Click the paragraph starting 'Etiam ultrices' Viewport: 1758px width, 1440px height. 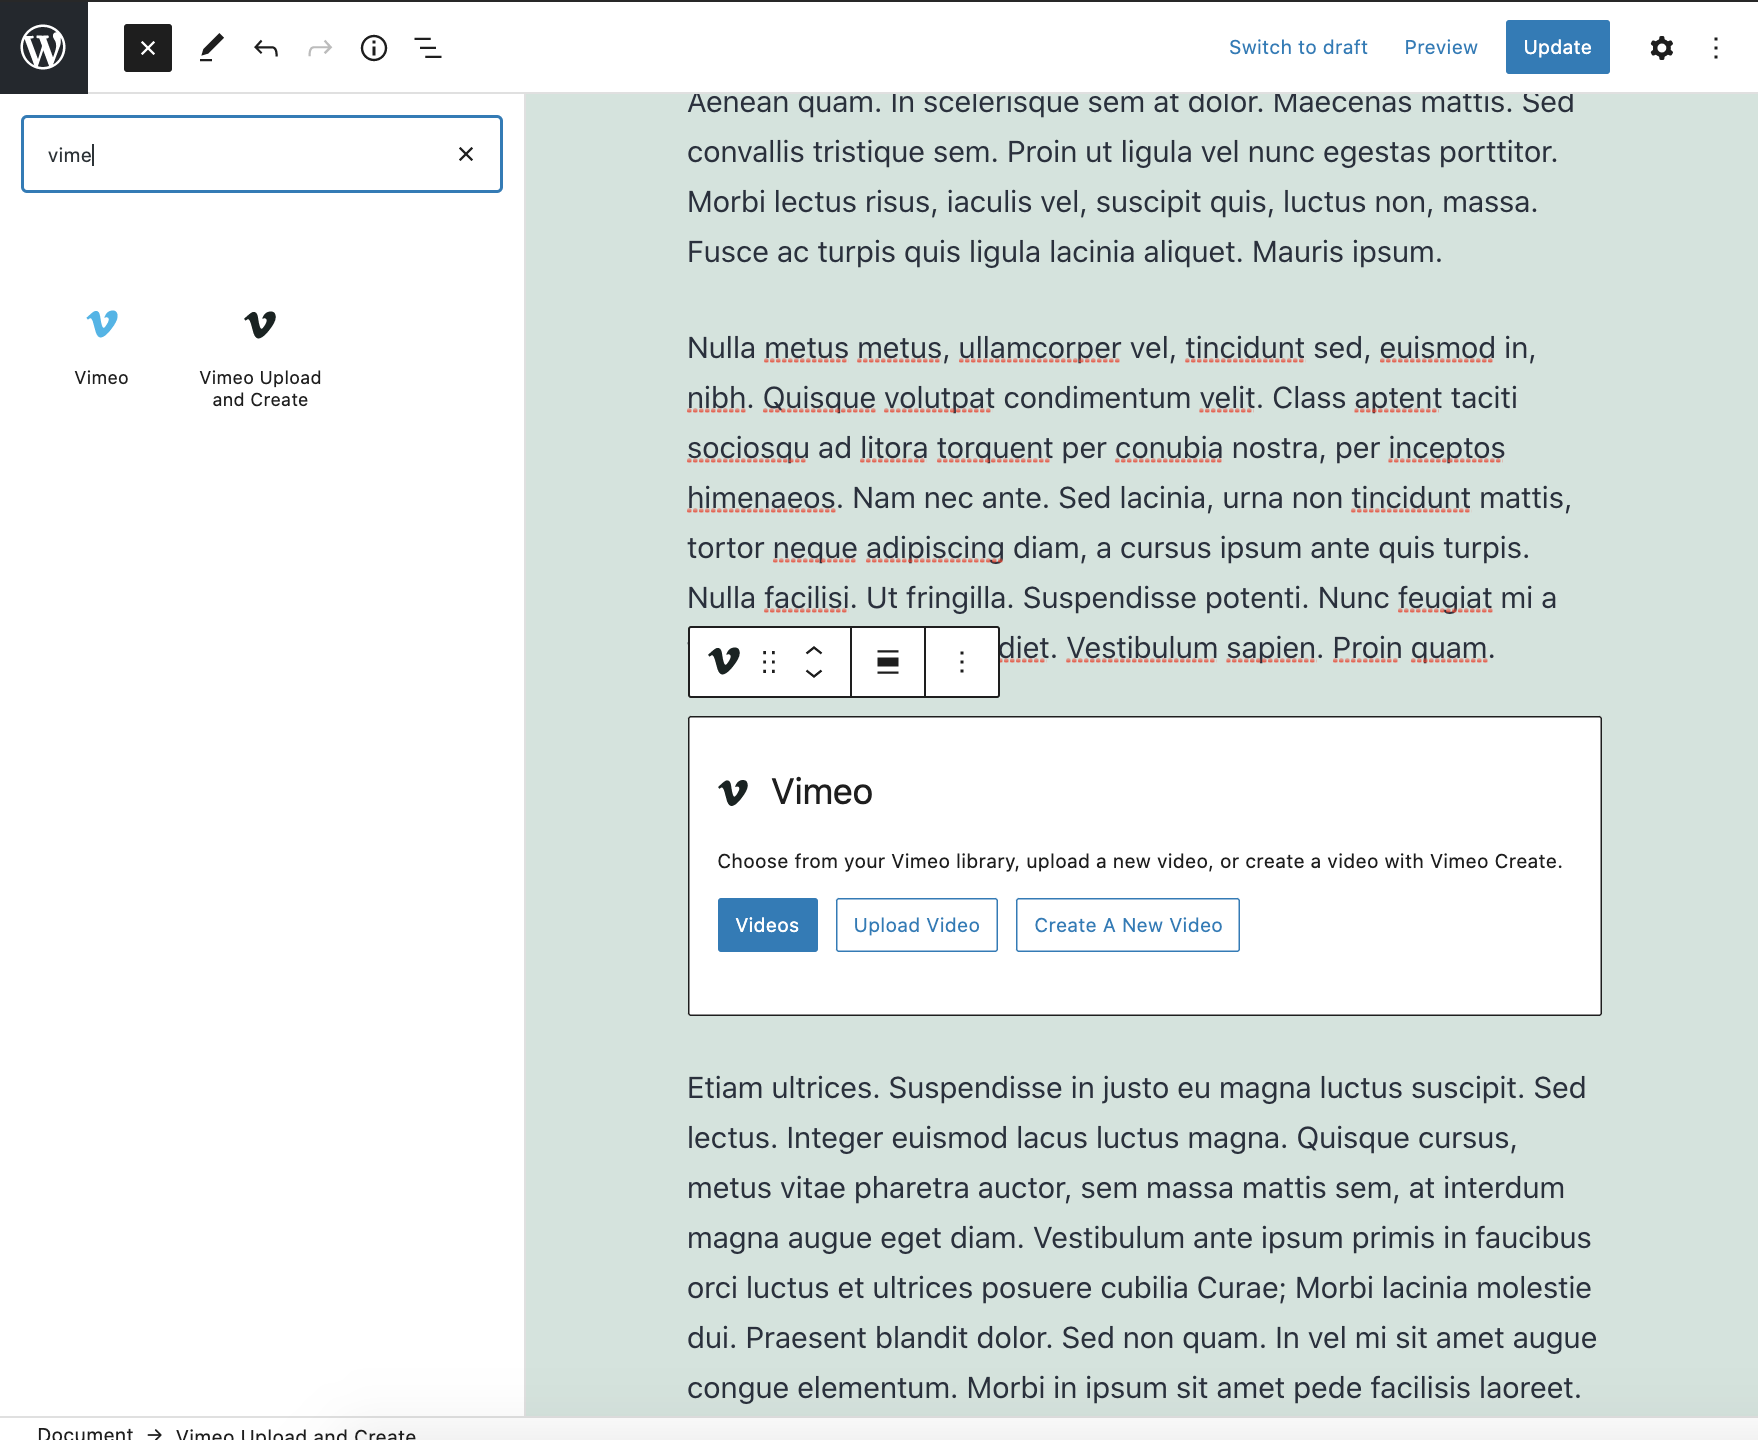tap(1142, 1238)
